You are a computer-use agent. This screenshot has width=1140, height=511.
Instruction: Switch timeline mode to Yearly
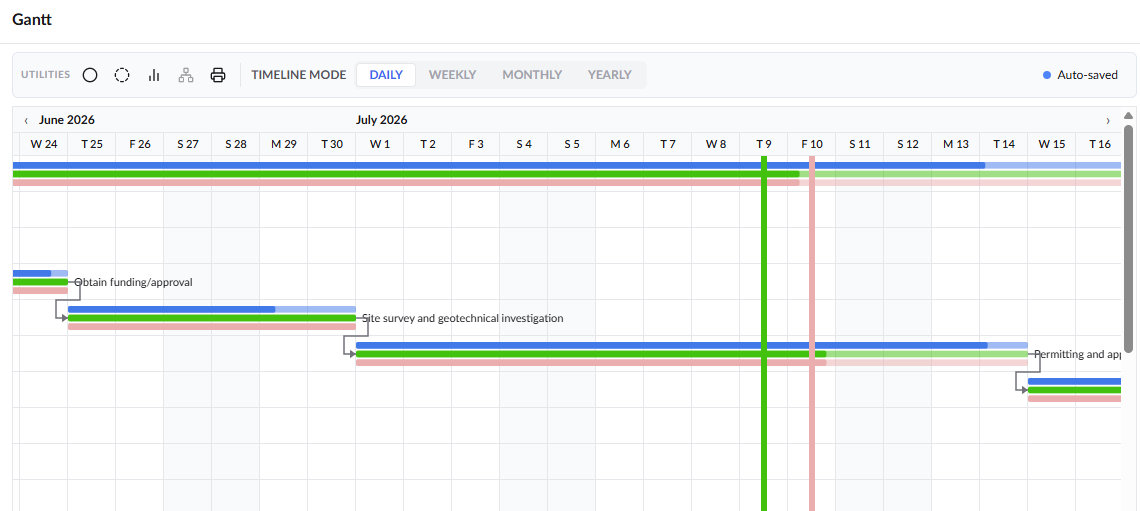tap(609, 75)
